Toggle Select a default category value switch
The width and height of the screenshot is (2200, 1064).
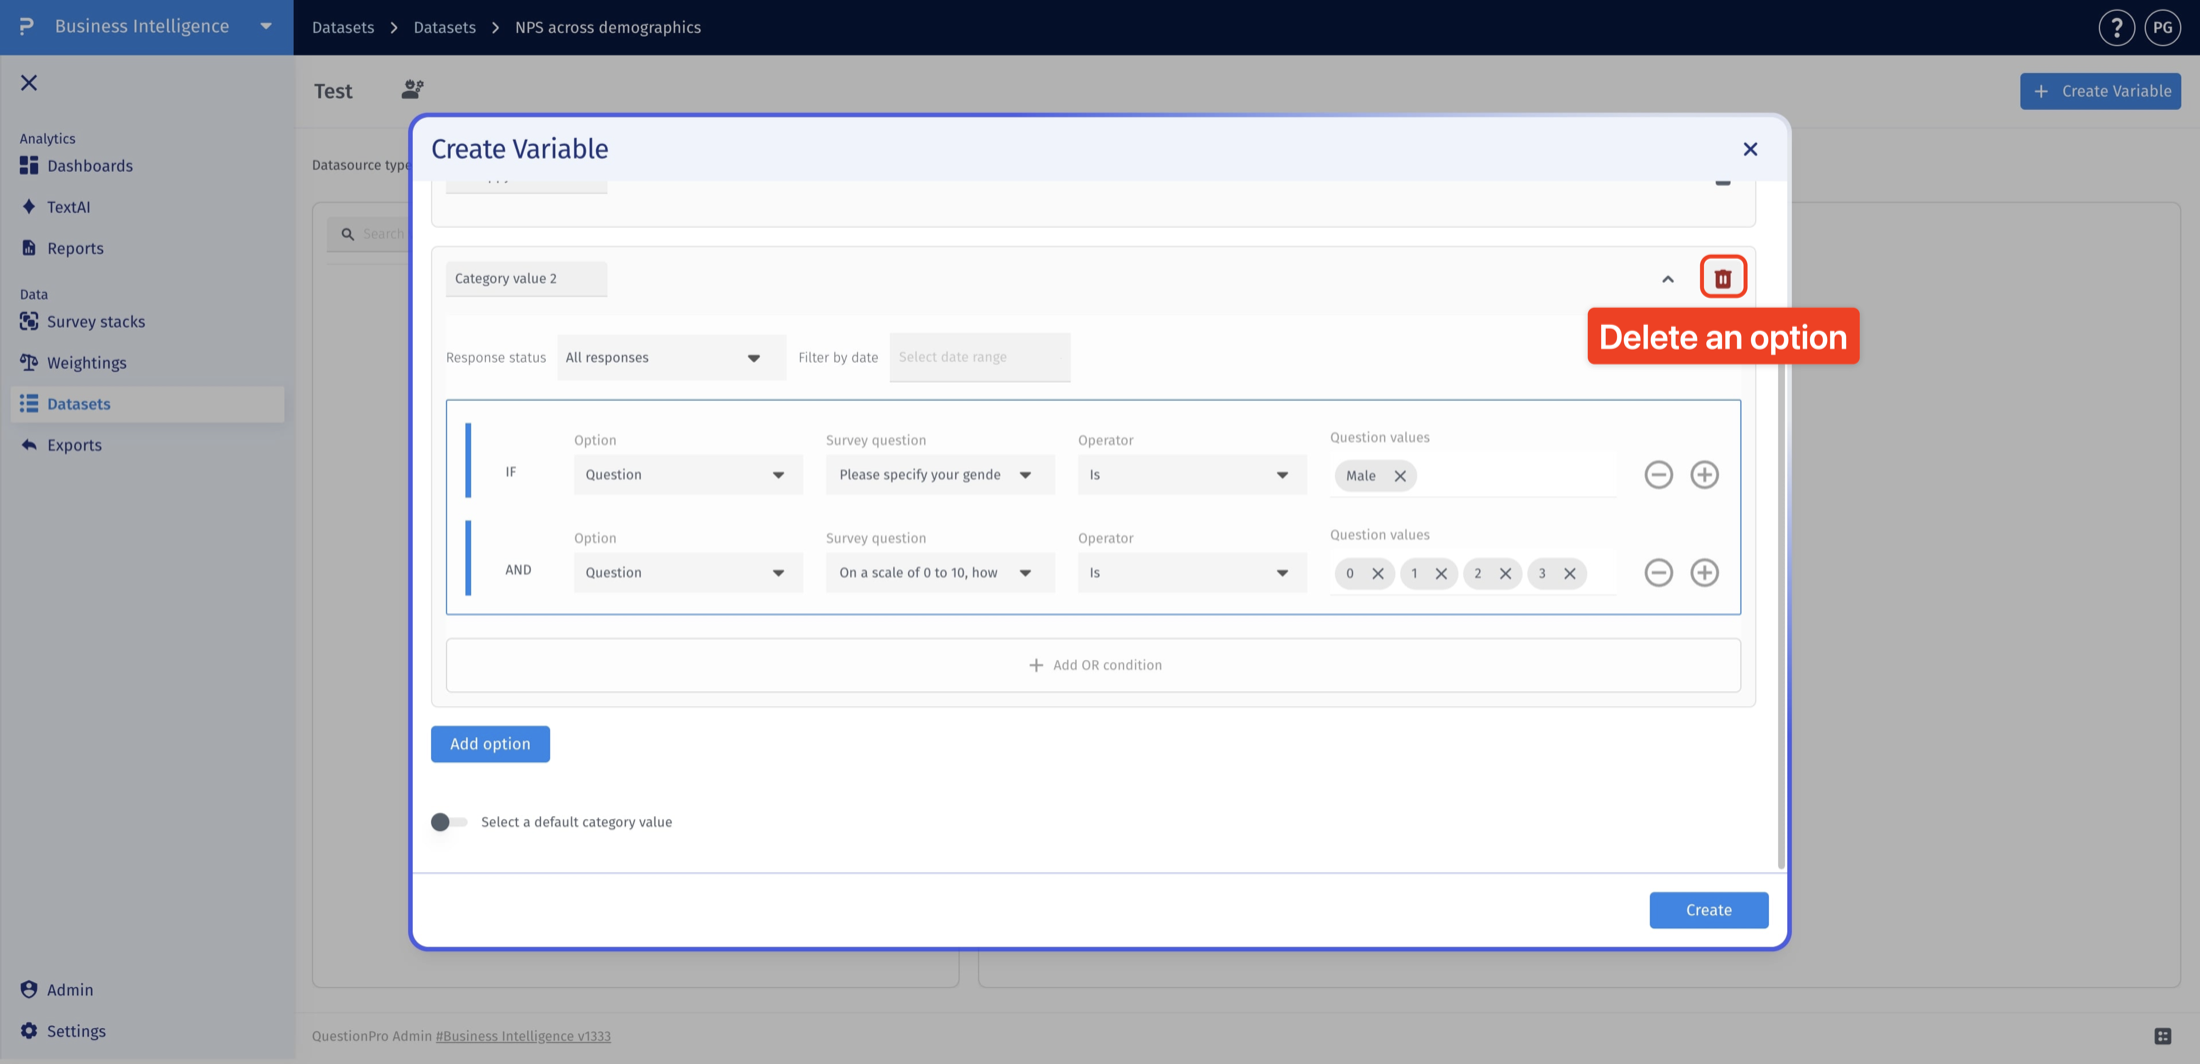(x=449, y=822)
